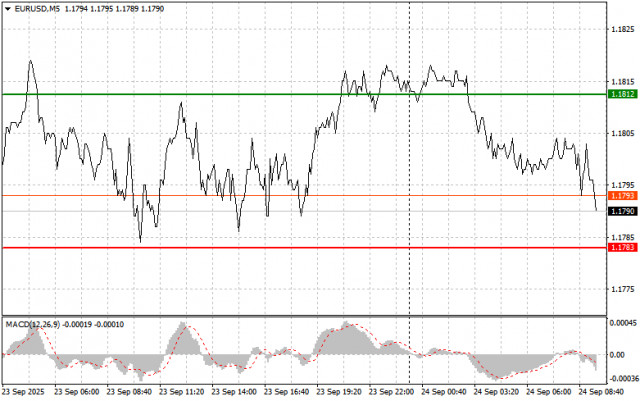Click the MACD(12,26,9) indicator label
The image size is (640, 401).
coord(33,325)
